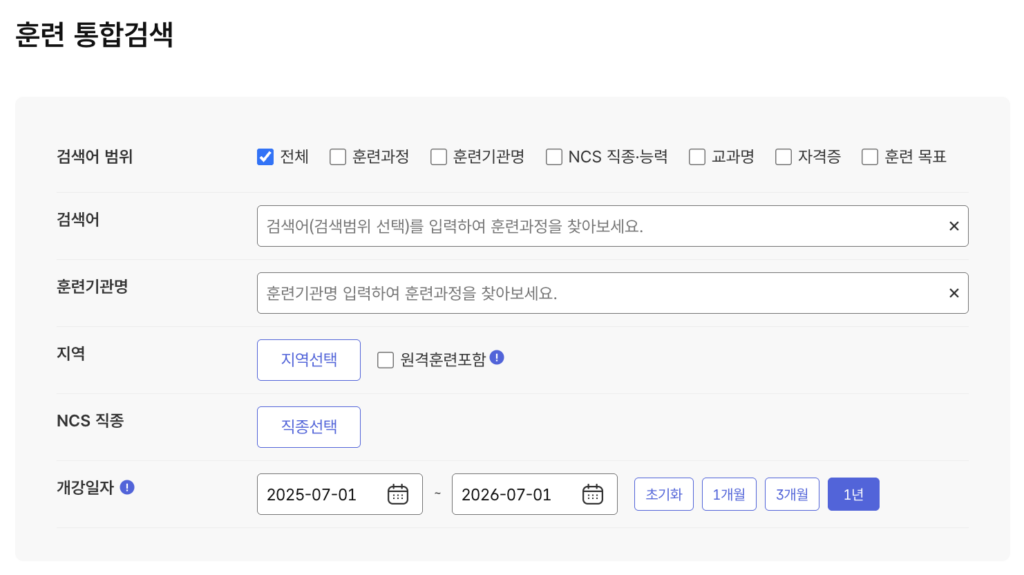1024x575 pixels.
Task: Click the 초기화 date reset button
Action: point(664,494)
